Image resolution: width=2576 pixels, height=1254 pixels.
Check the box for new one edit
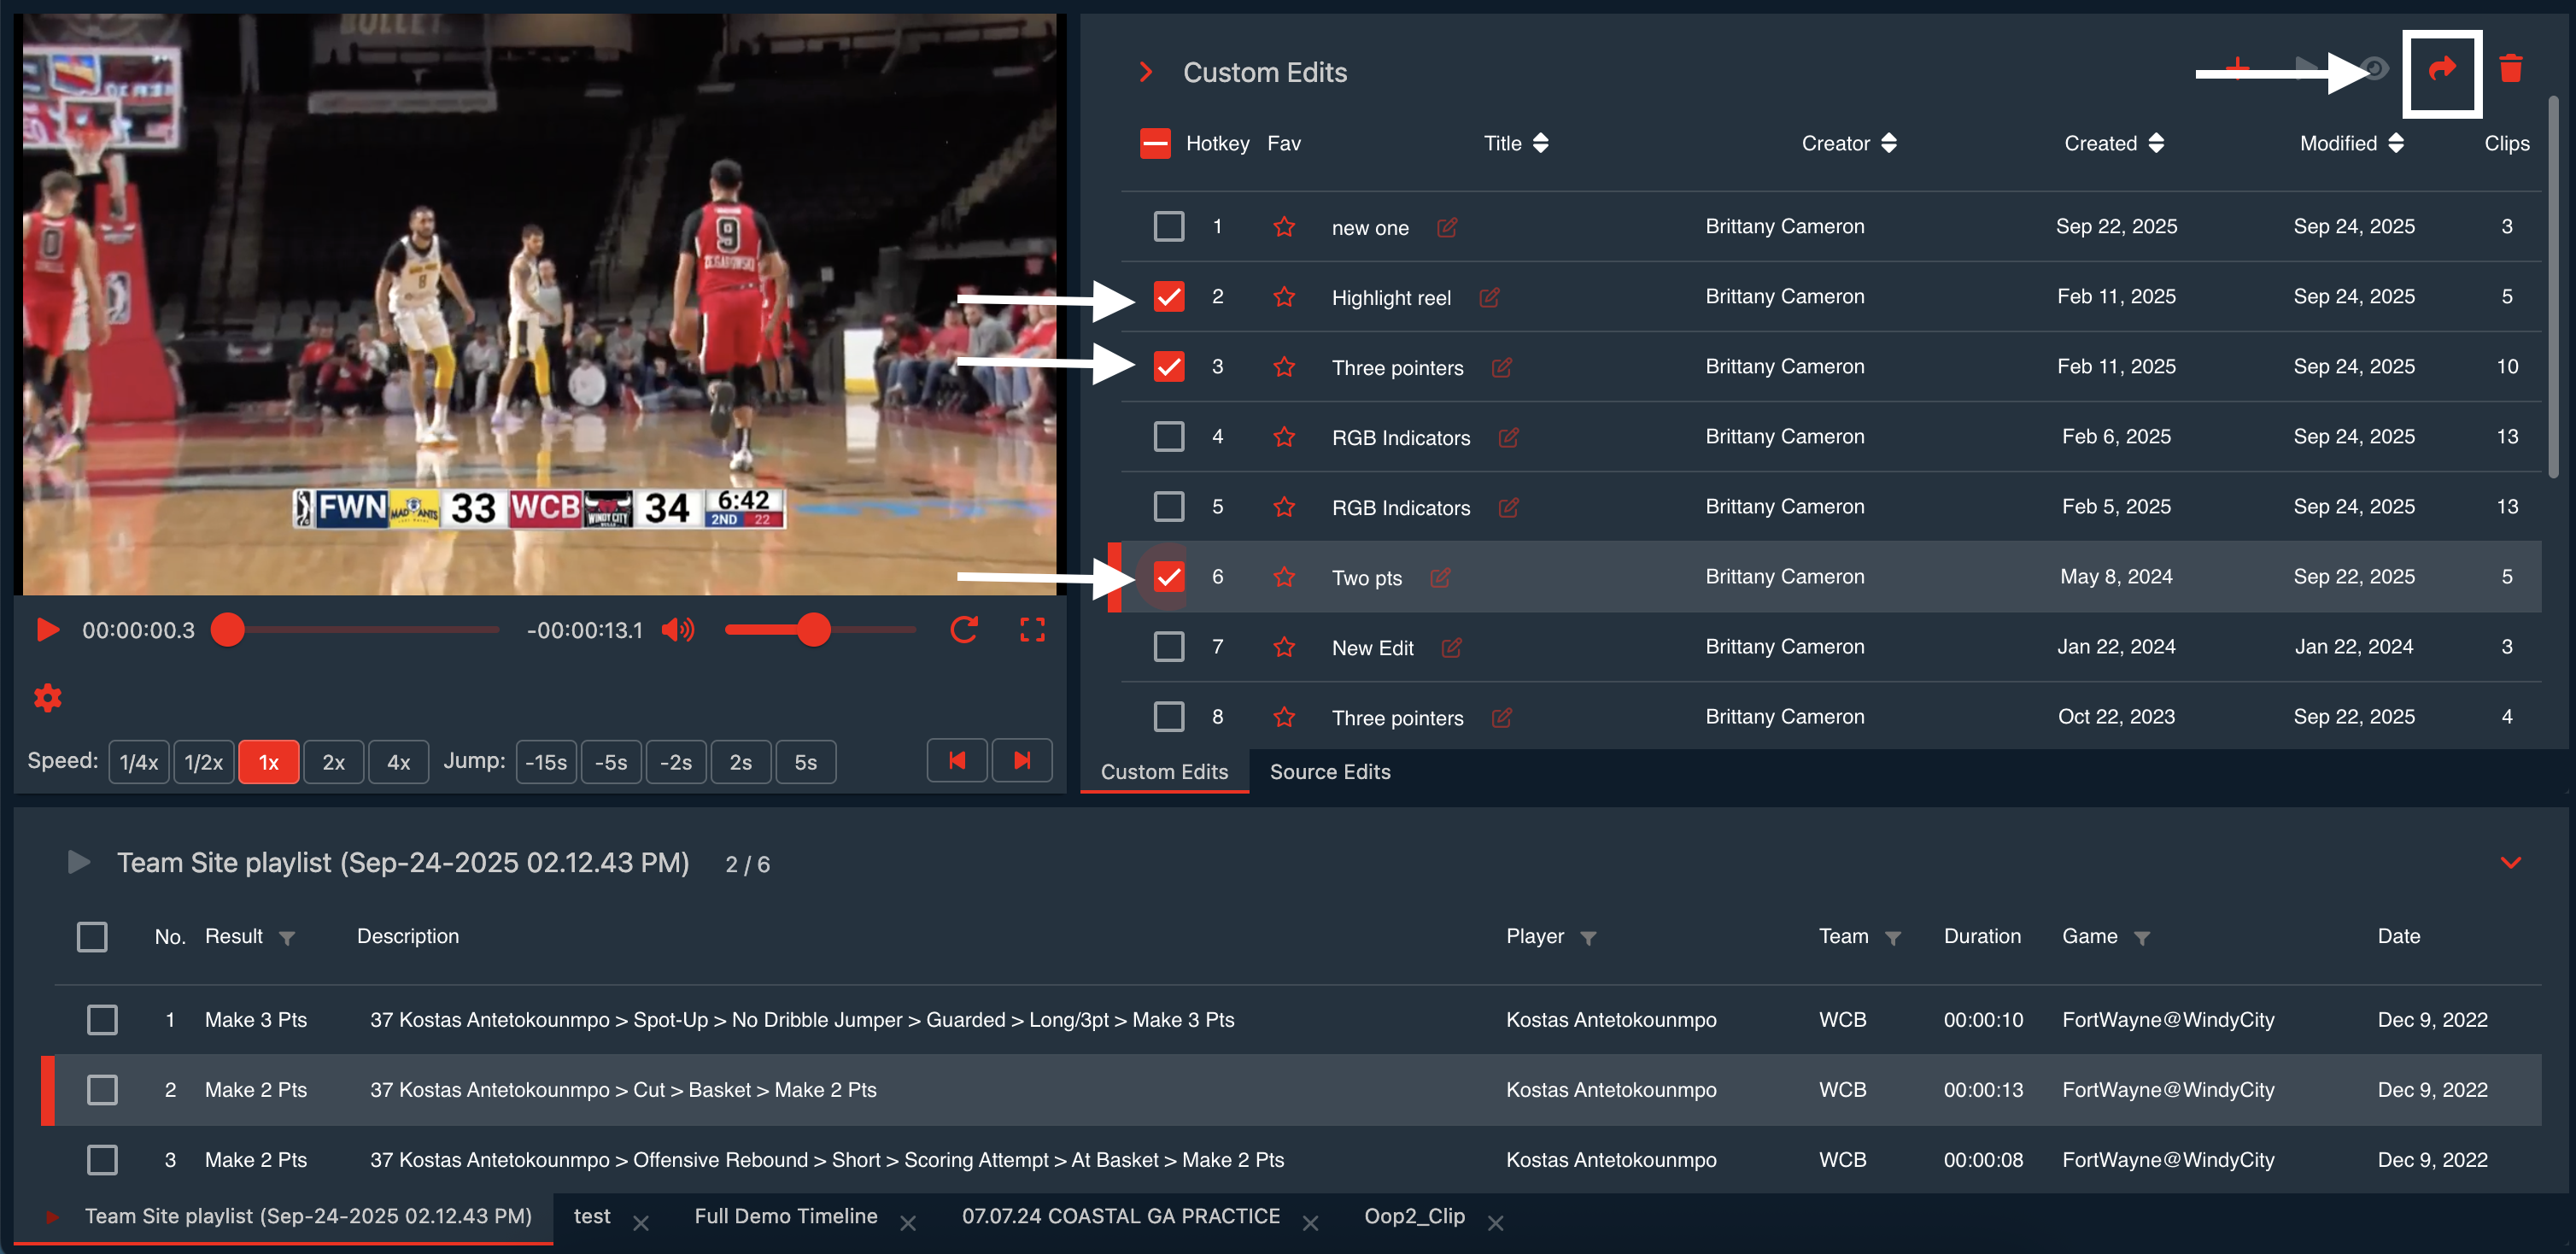tap(1168, 227)
